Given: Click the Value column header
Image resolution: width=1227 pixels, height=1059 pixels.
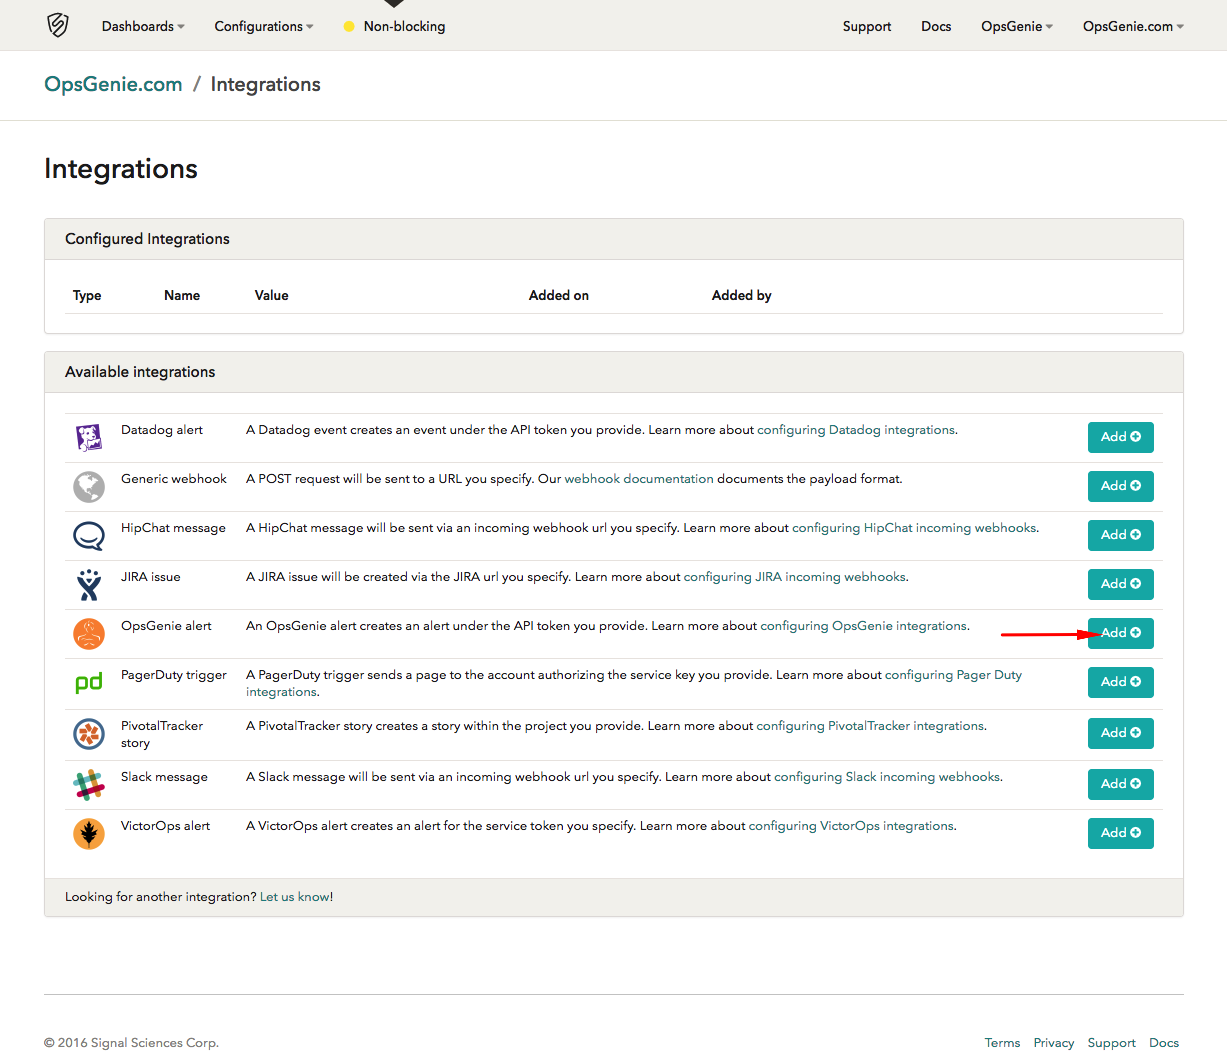Looking at the screenshot, I should coord(271,295).
